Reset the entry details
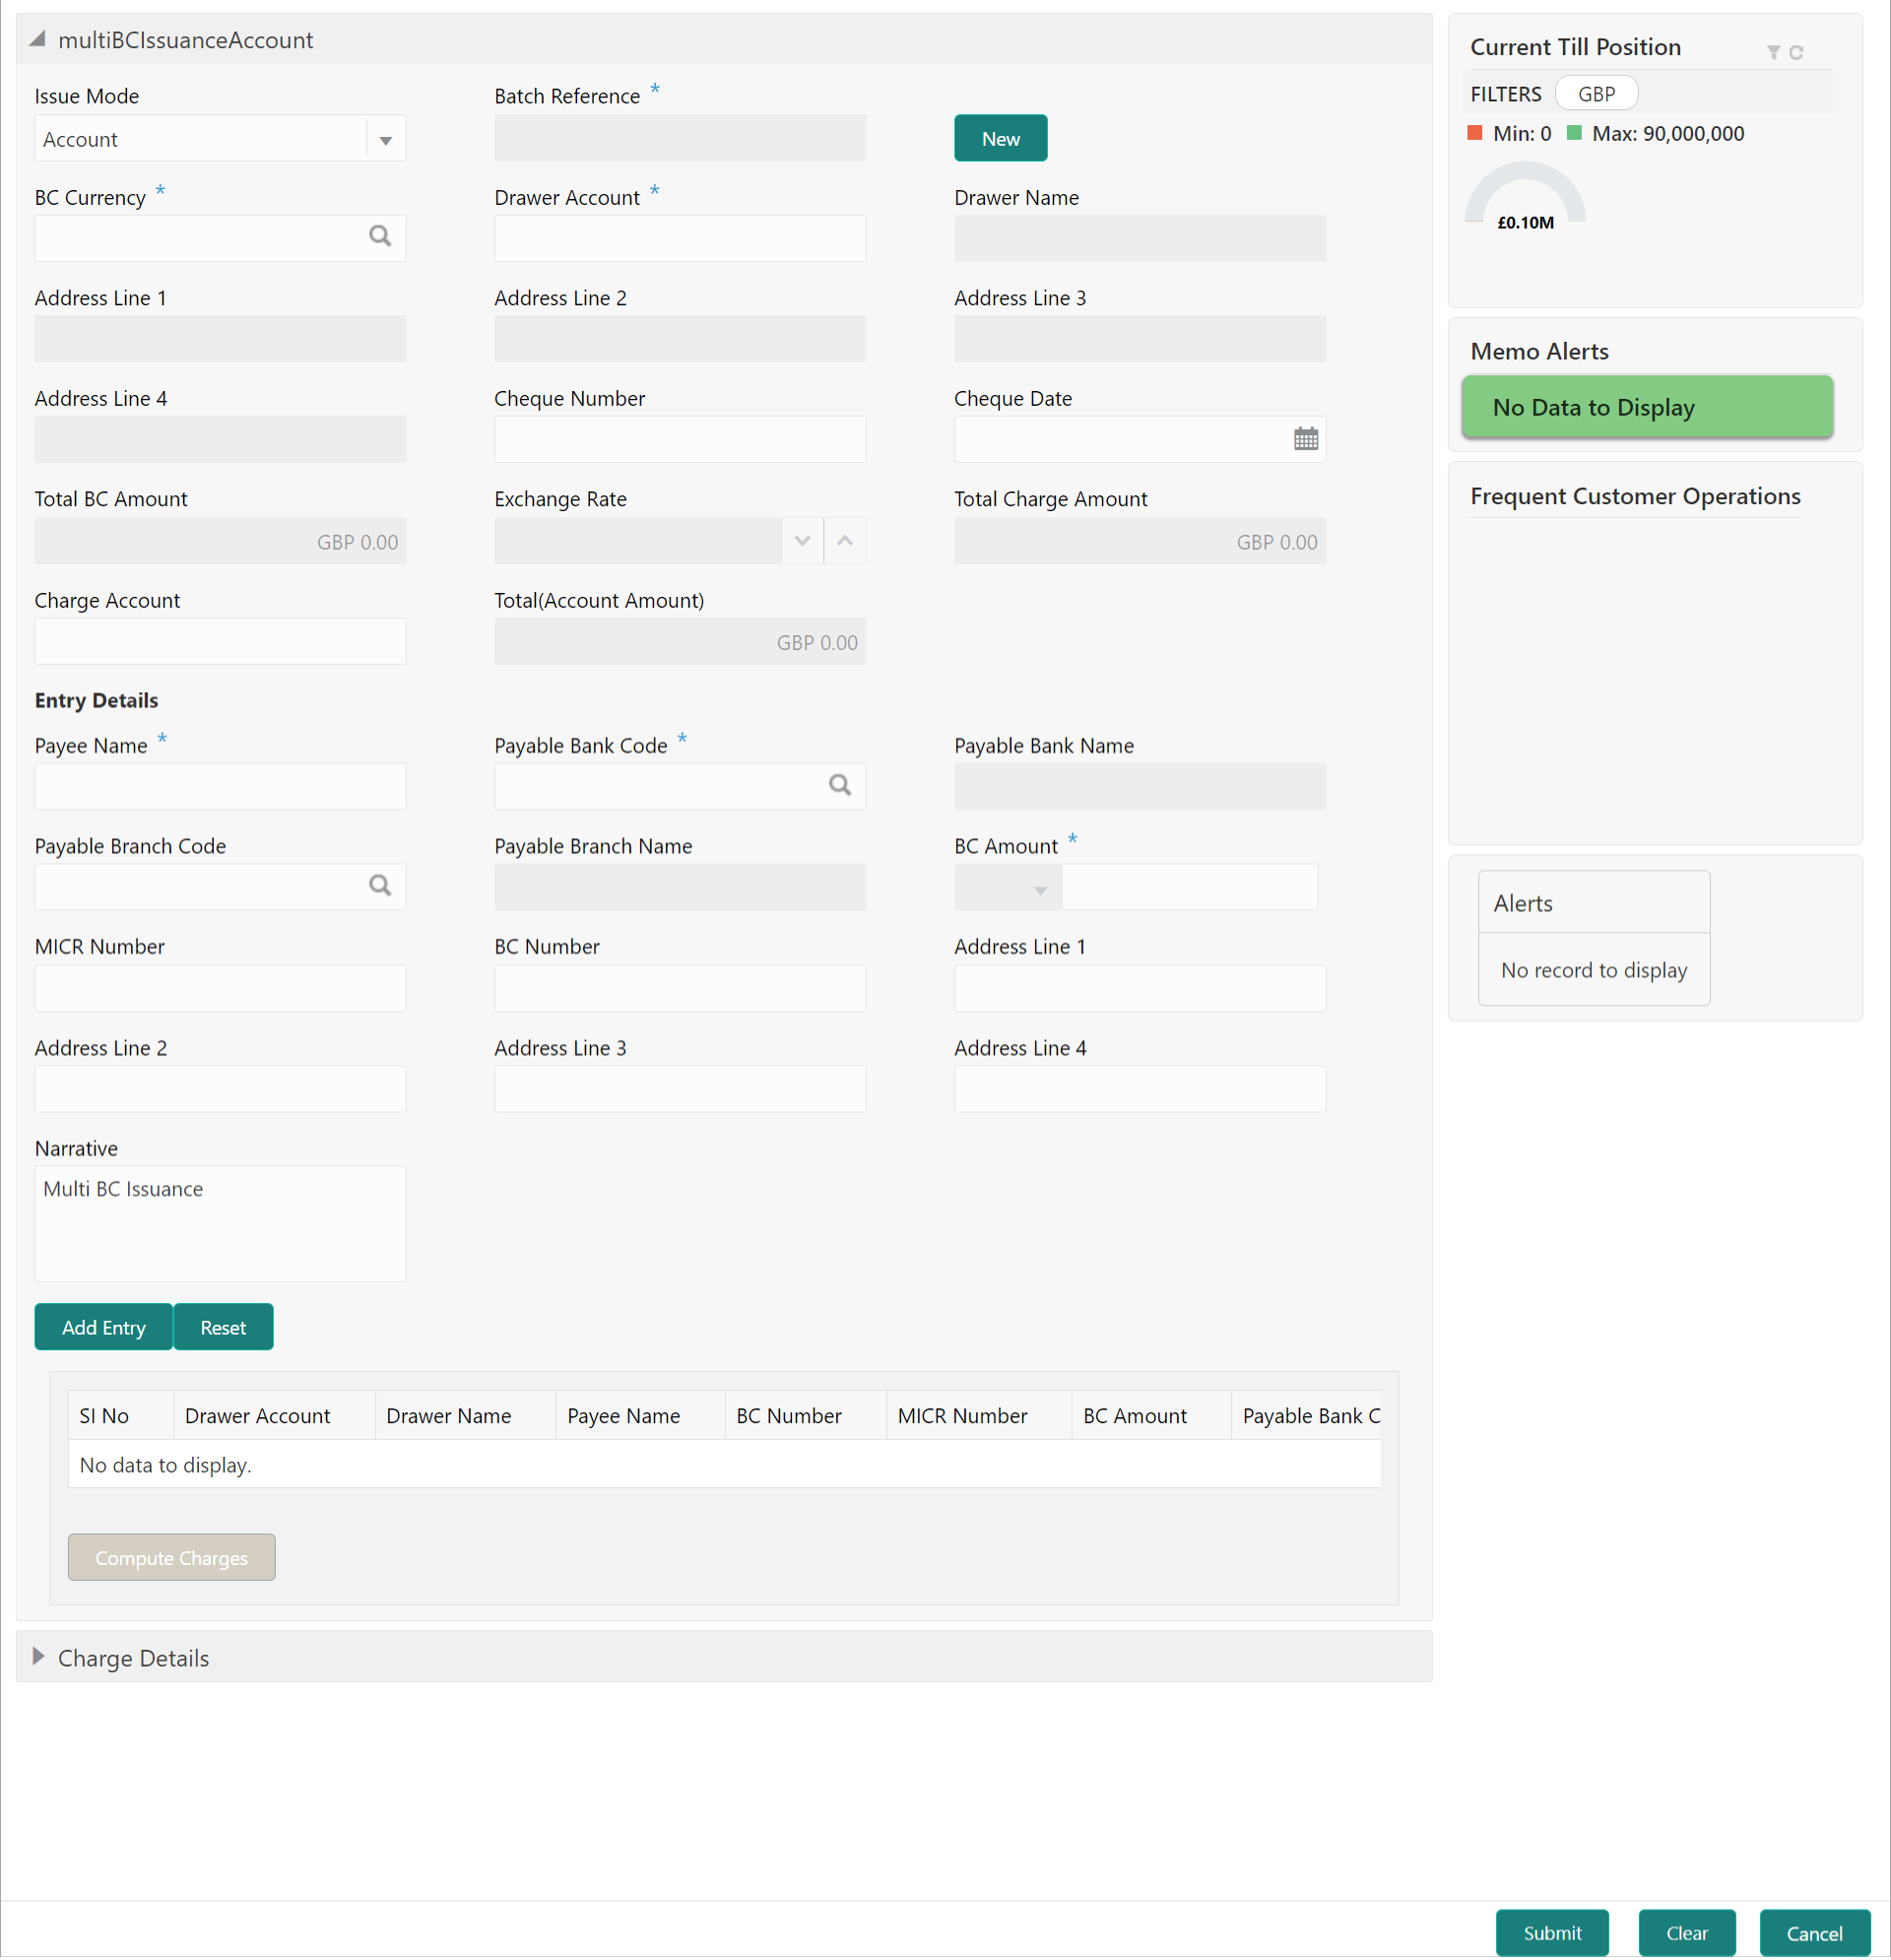Image resolution: width=1891 pixels, height=1960 pixels. click(x=223, y=1327)
